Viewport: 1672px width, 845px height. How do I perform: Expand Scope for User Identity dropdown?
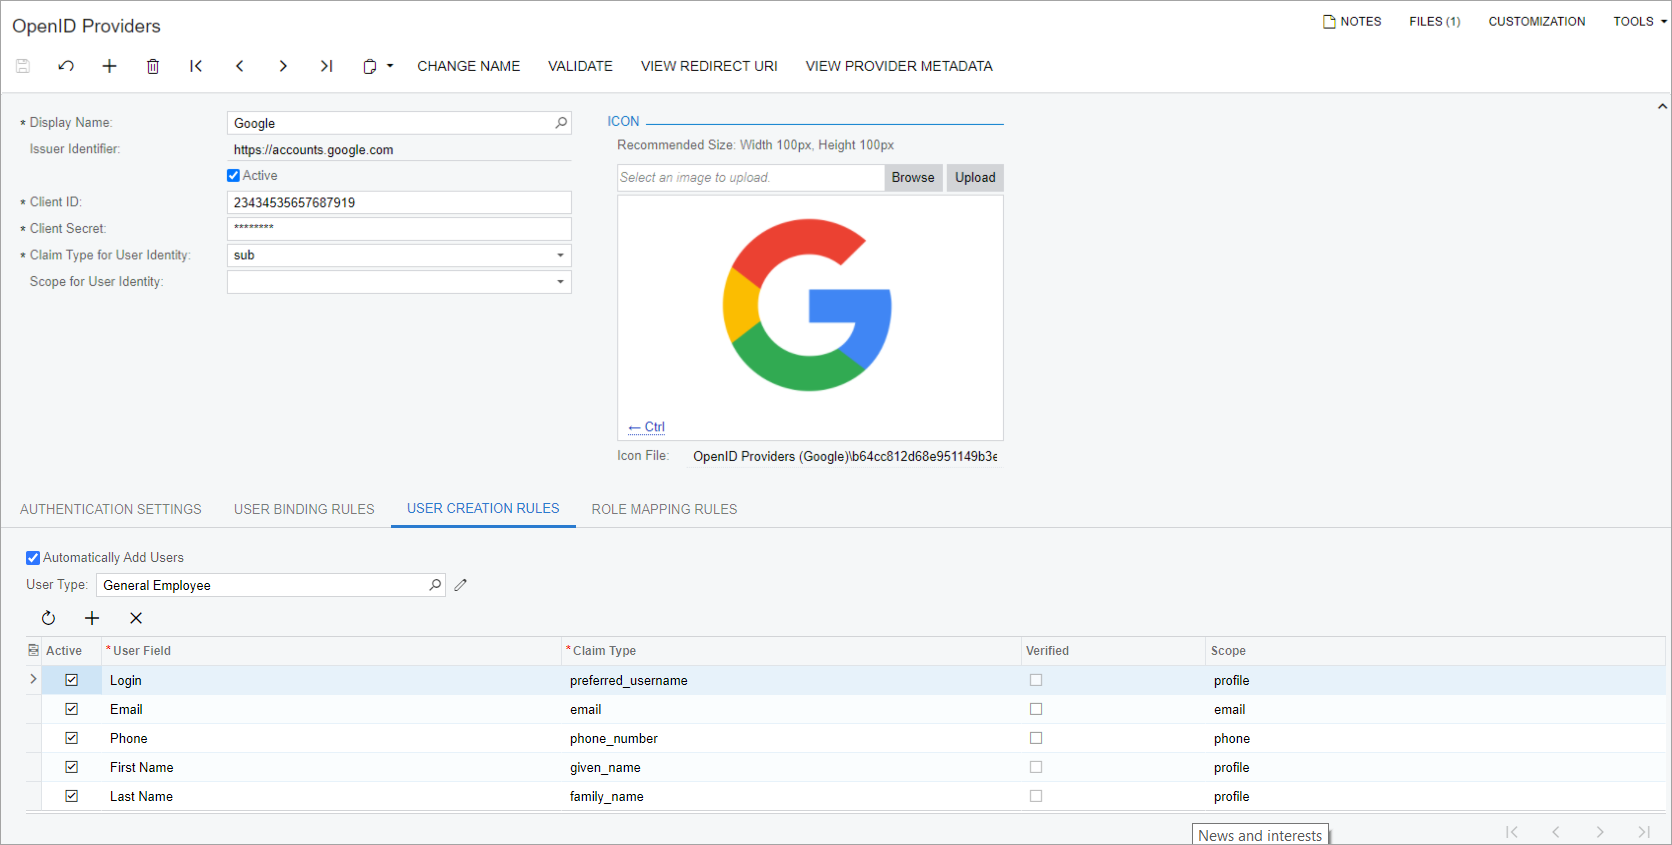tap(560, 282)
